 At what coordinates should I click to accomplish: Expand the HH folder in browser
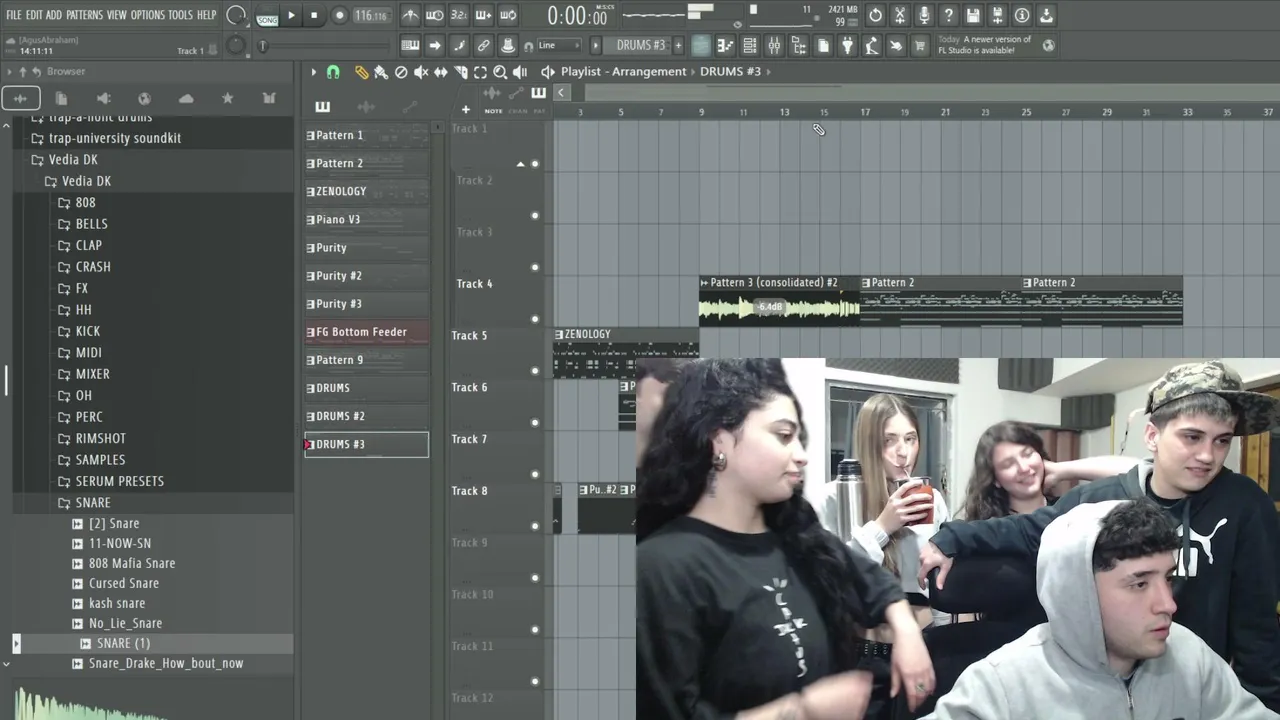point(84,310)
